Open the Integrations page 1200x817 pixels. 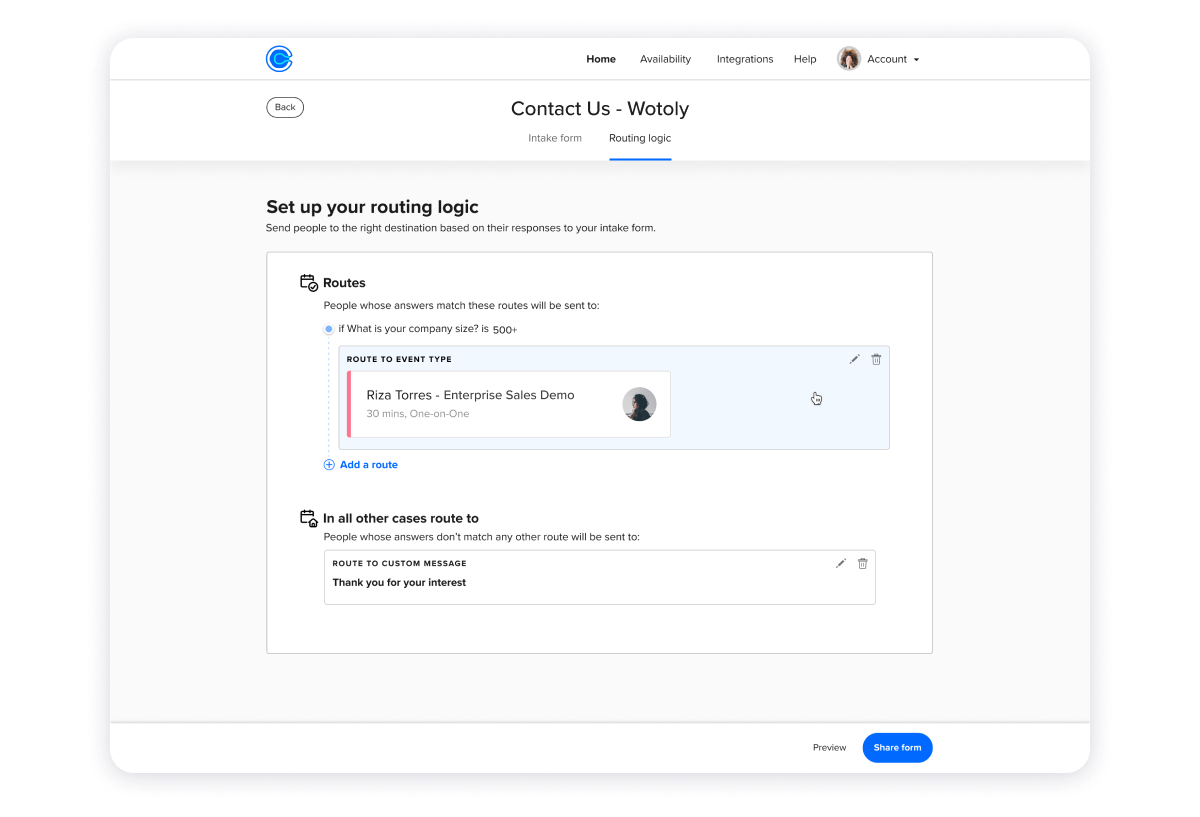[745, 59]
